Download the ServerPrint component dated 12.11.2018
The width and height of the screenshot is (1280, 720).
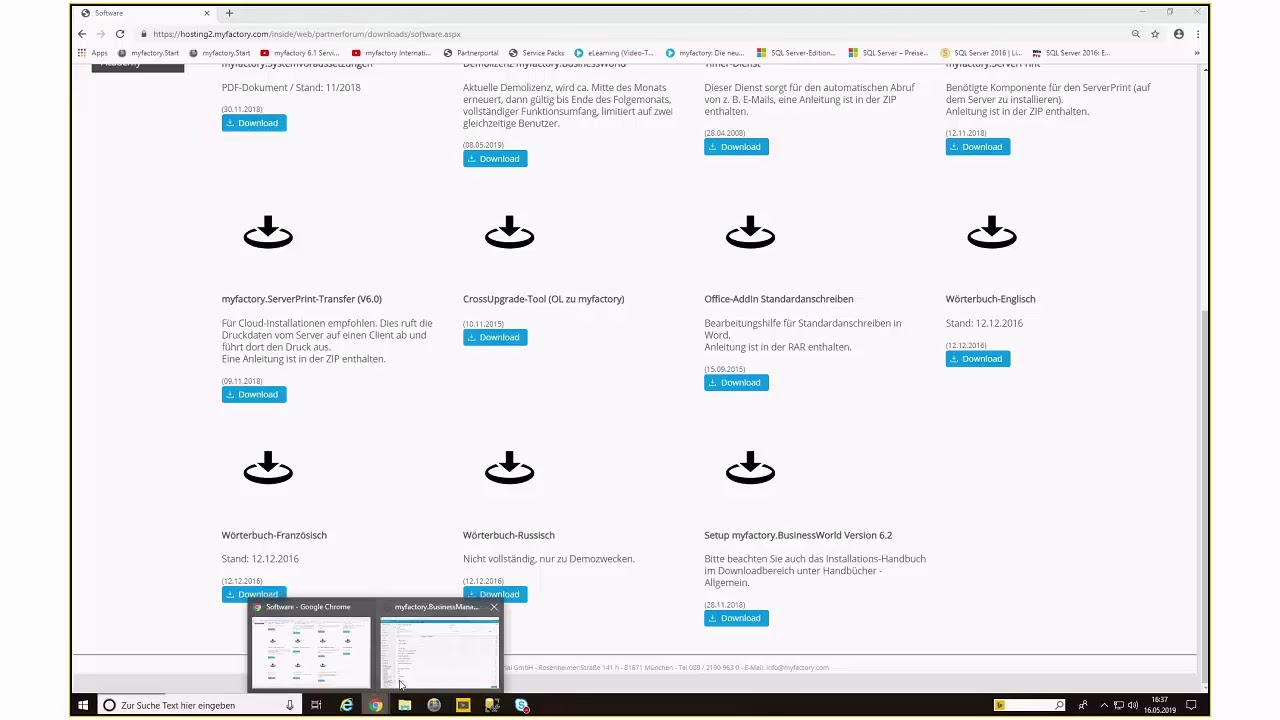tap(978, 147)
